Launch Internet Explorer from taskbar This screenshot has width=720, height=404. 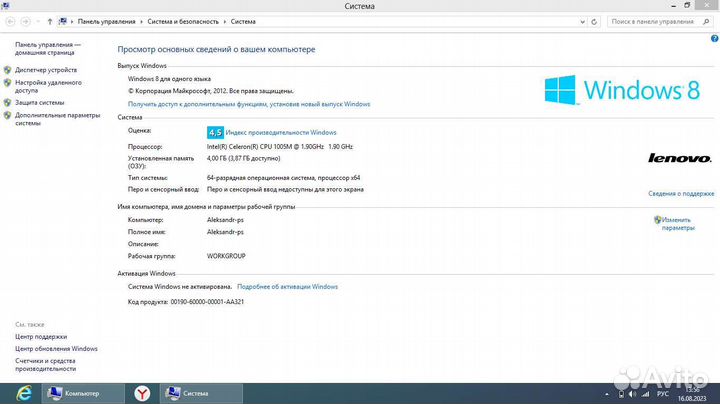(x=23, y=393)
